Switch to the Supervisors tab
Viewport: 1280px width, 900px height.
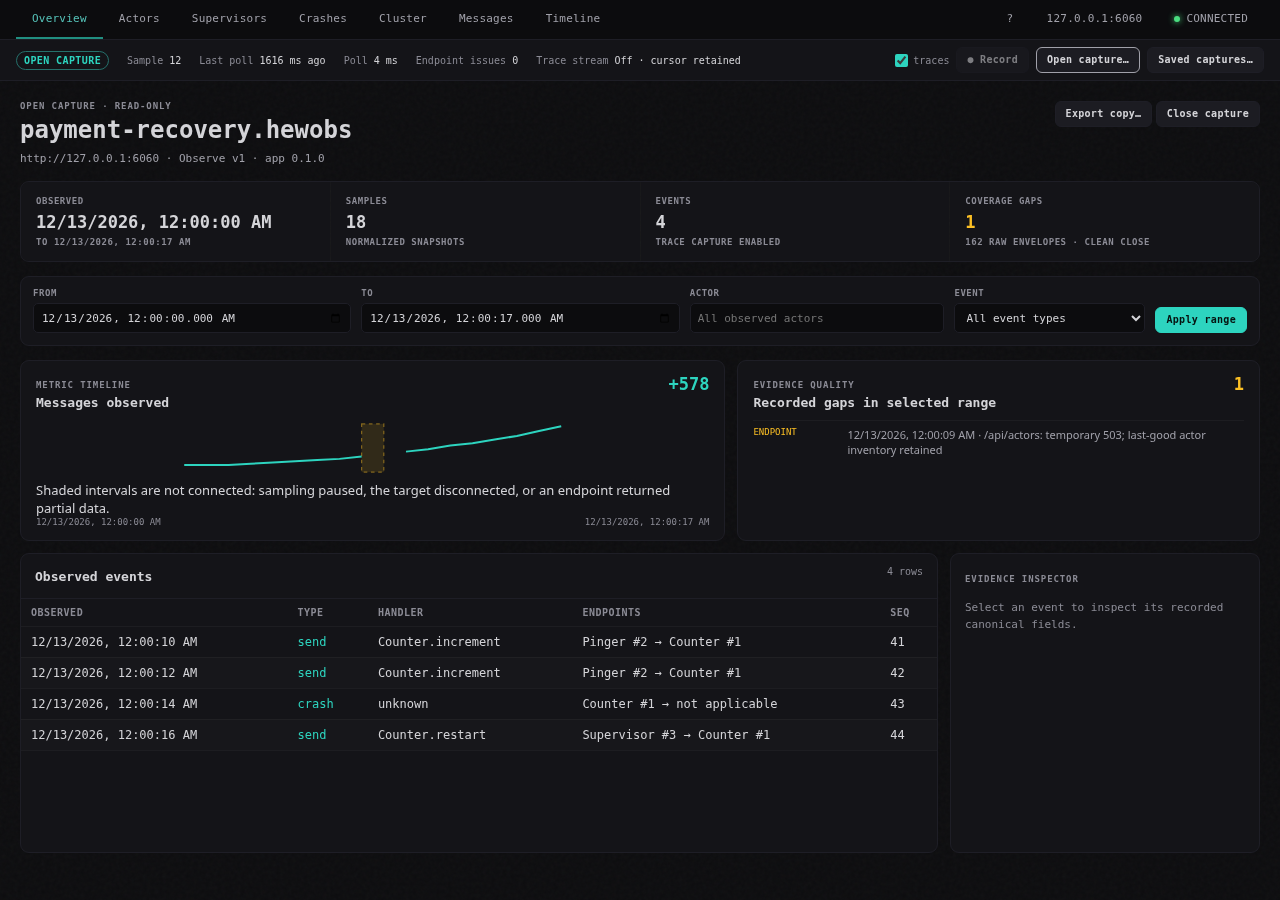pos(229,18)
